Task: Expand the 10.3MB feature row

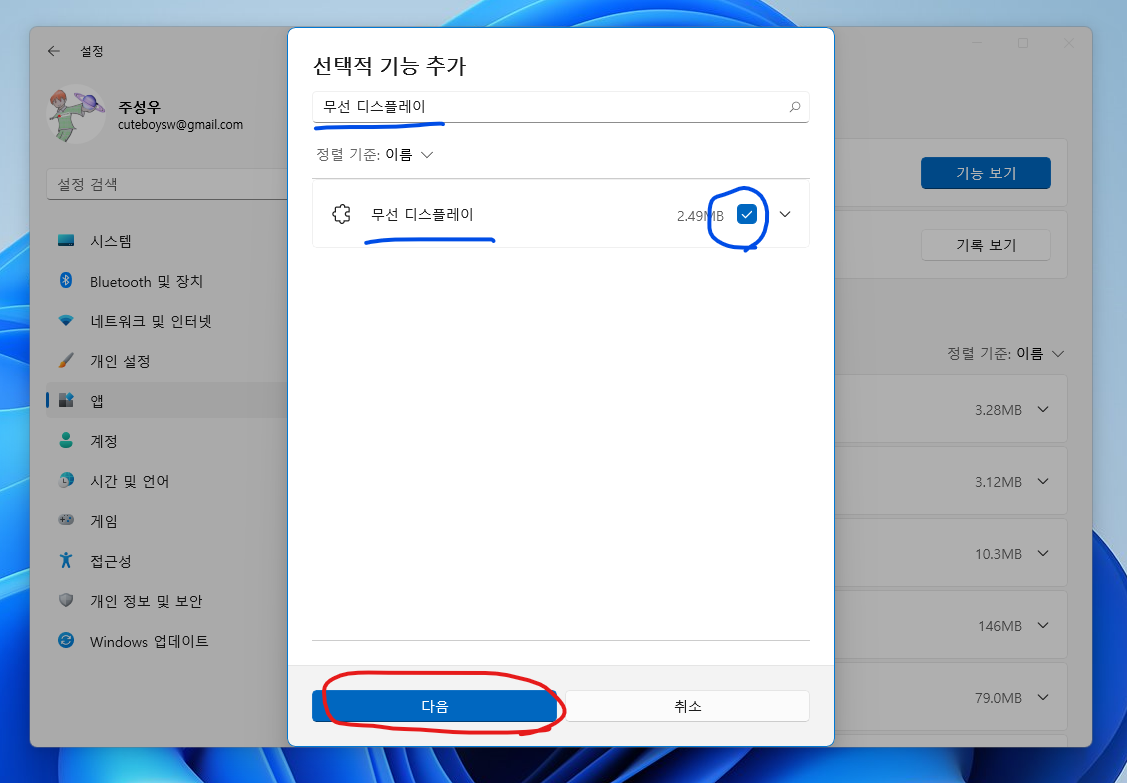Action: [x=1043, y=553]
